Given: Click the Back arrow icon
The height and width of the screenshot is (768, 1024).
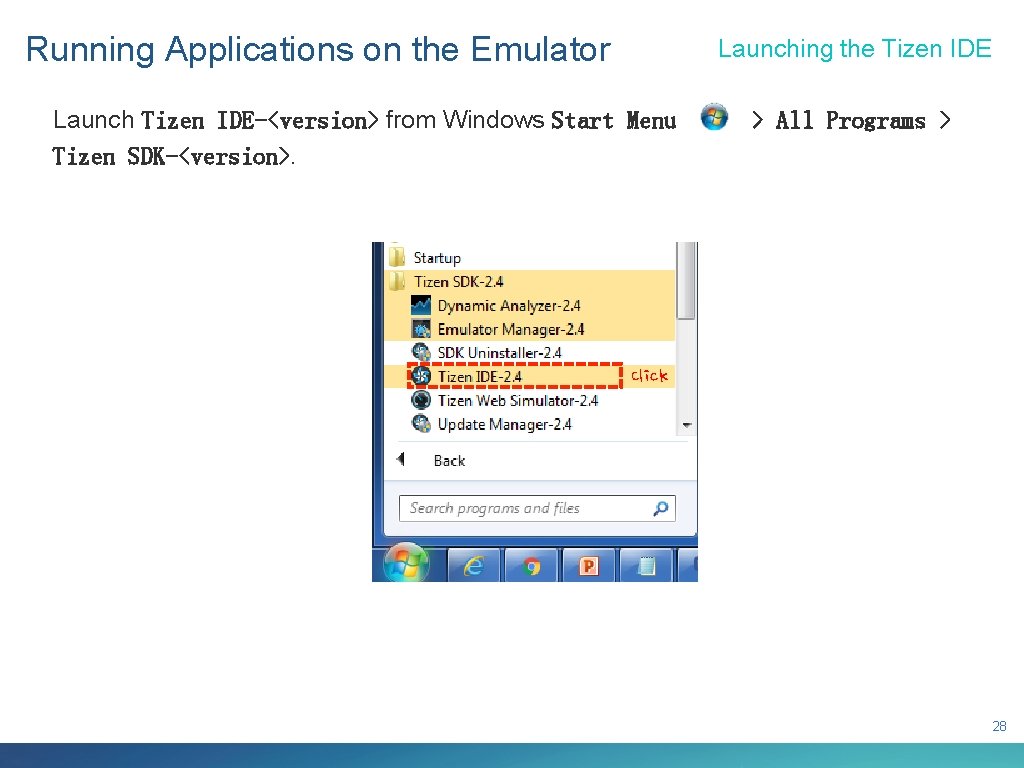Looking at the screenshot, I should point(401,460).
